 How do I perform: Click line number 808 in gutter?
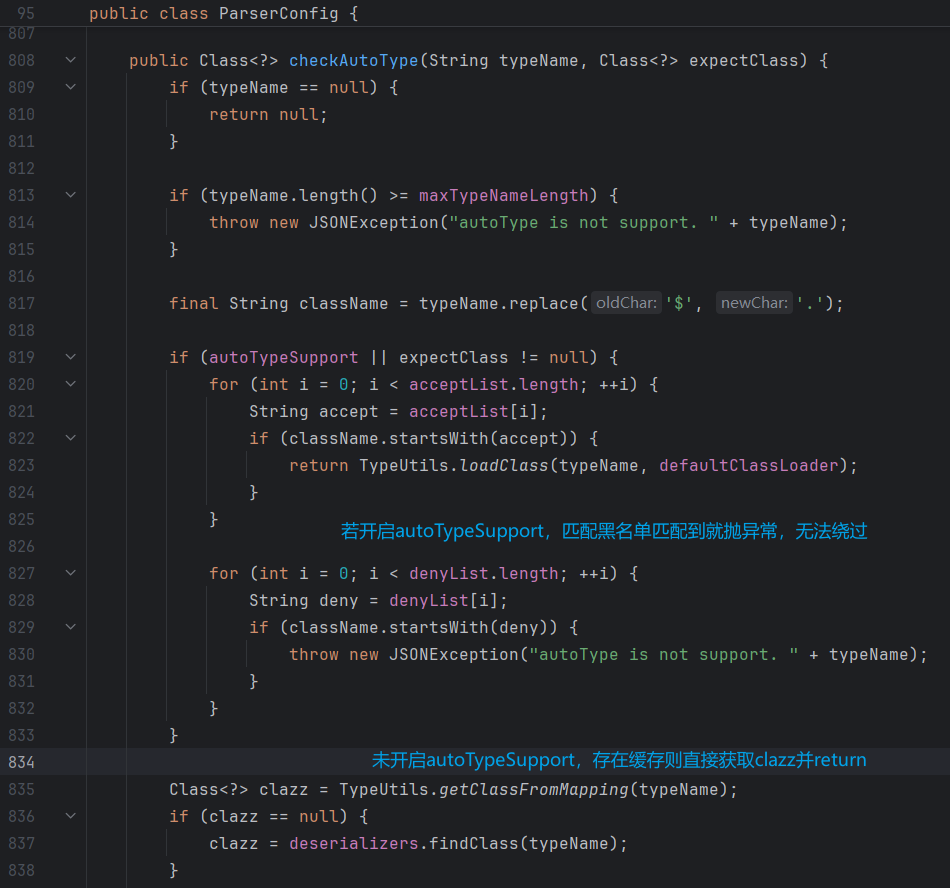[22, 61]
